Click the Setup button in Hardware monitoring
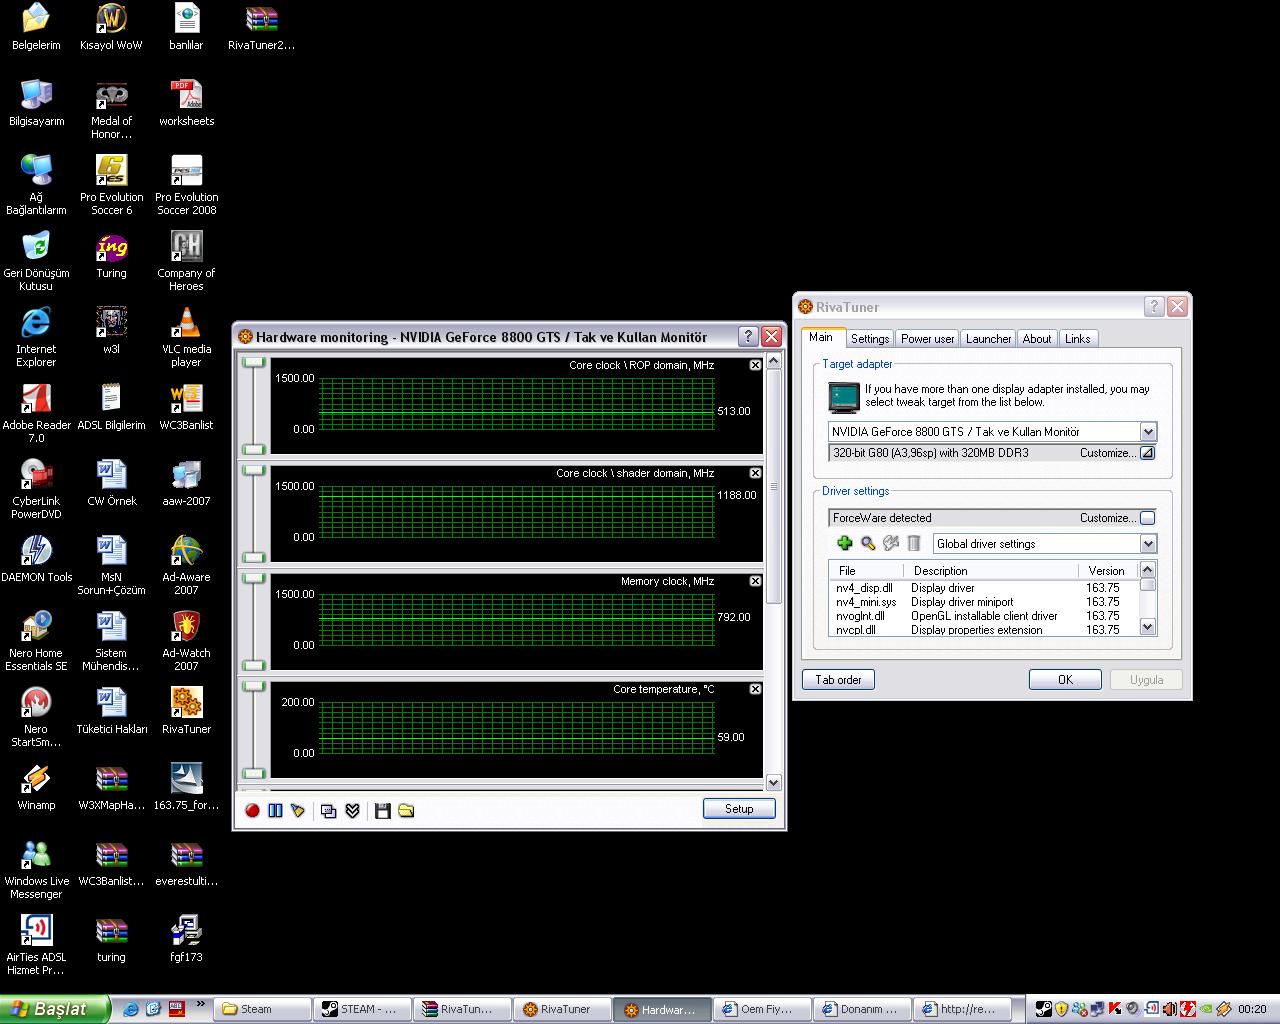 pos(739,809)
